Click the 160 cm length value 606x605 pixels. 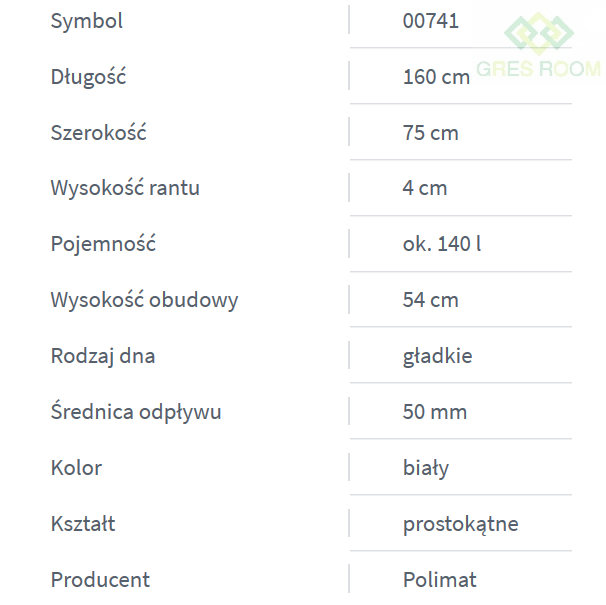pyautogui.click(x=436, y=77)
